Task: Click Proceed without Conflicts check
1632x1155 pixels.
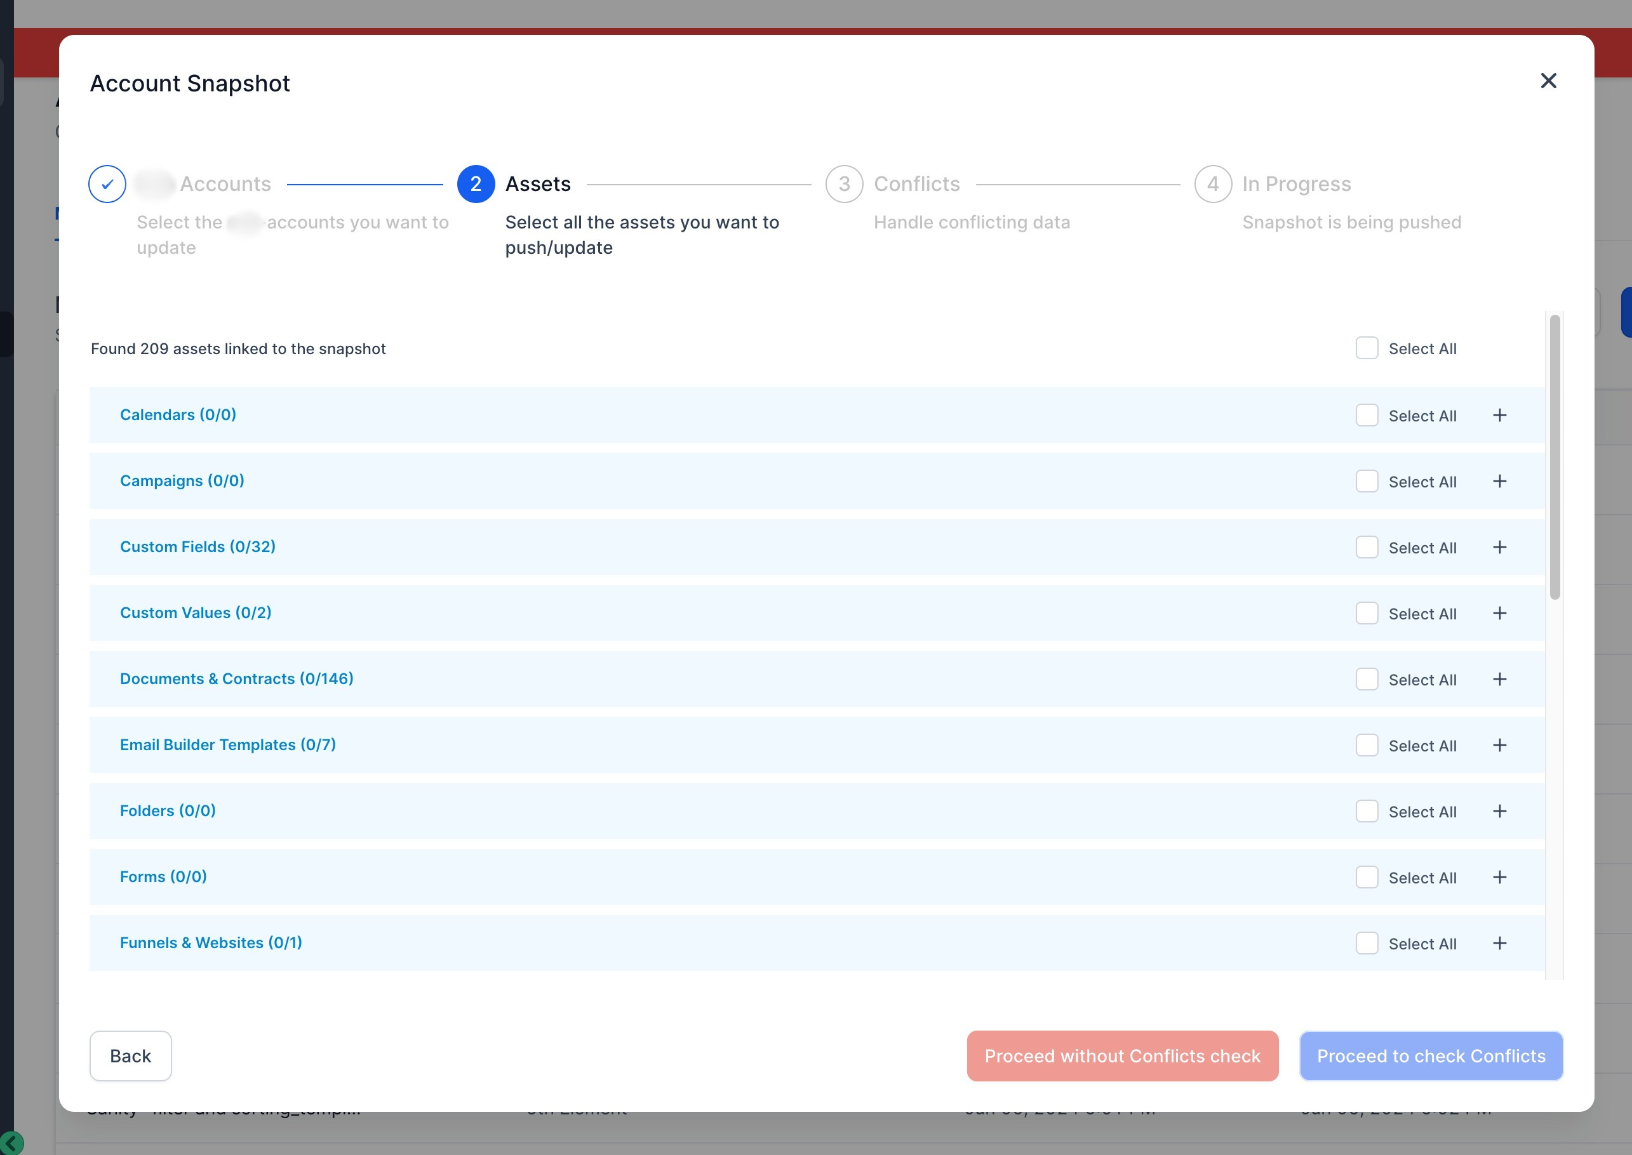Action: click(1123, 1056)
